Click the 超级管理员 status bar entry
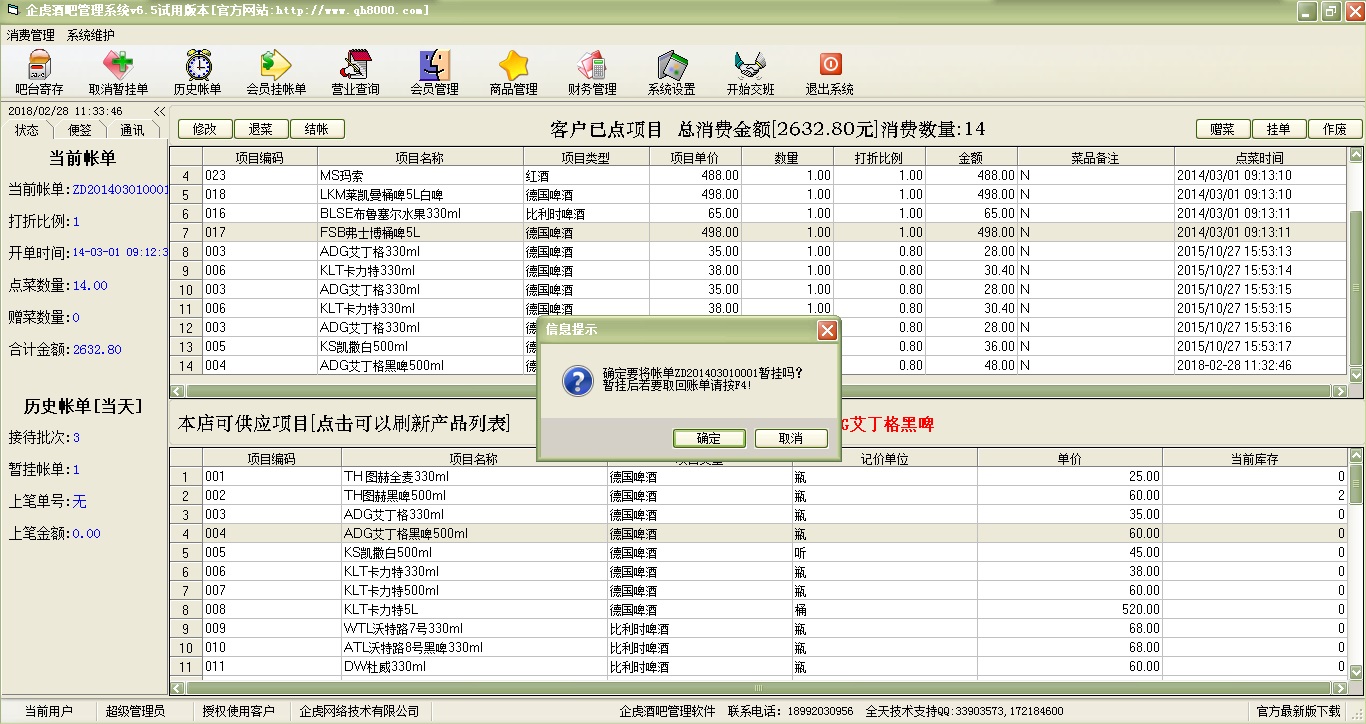 coord(135,711)
